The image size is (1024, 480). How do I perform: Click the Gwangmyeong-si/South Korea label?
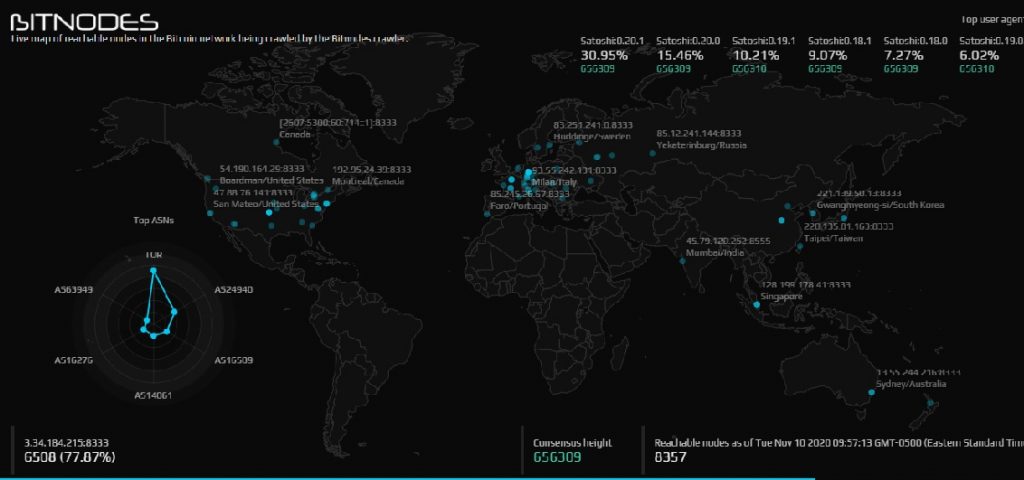pos(880,205)
